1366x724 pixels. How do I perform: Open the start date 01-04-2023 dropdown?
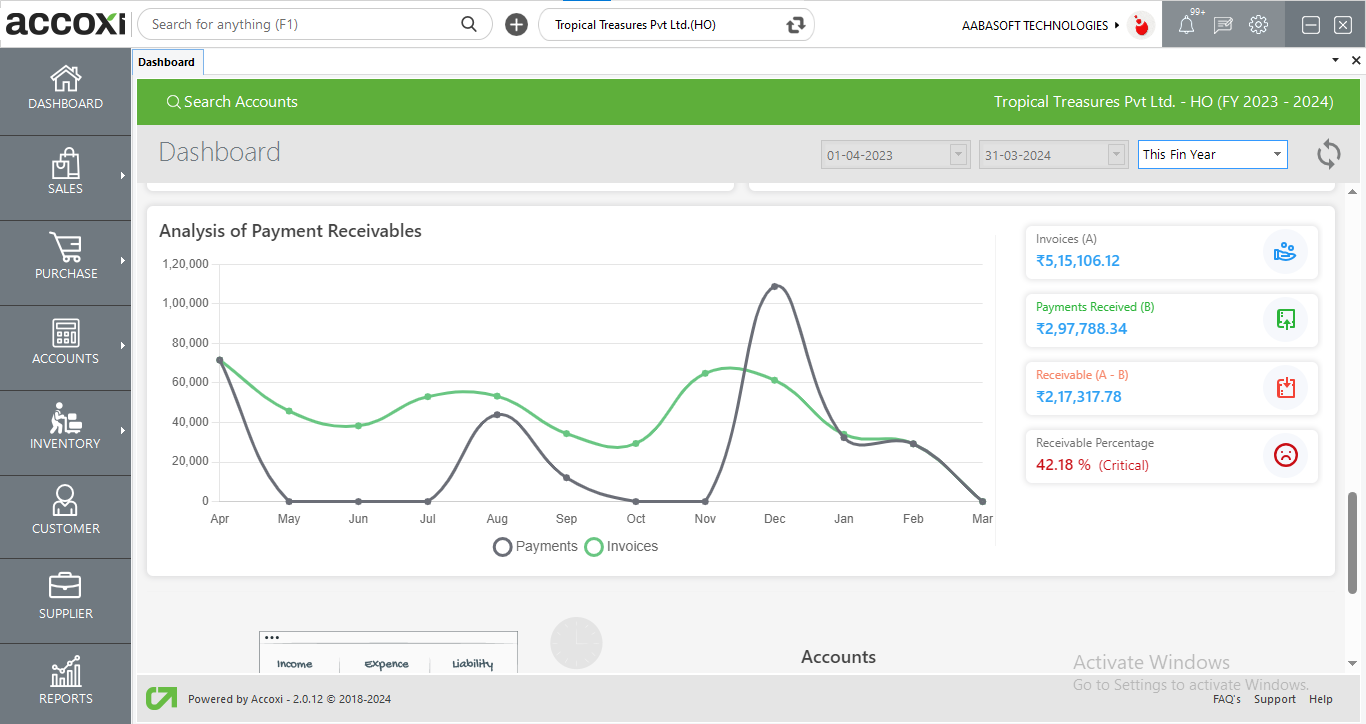tap(959, 155)
